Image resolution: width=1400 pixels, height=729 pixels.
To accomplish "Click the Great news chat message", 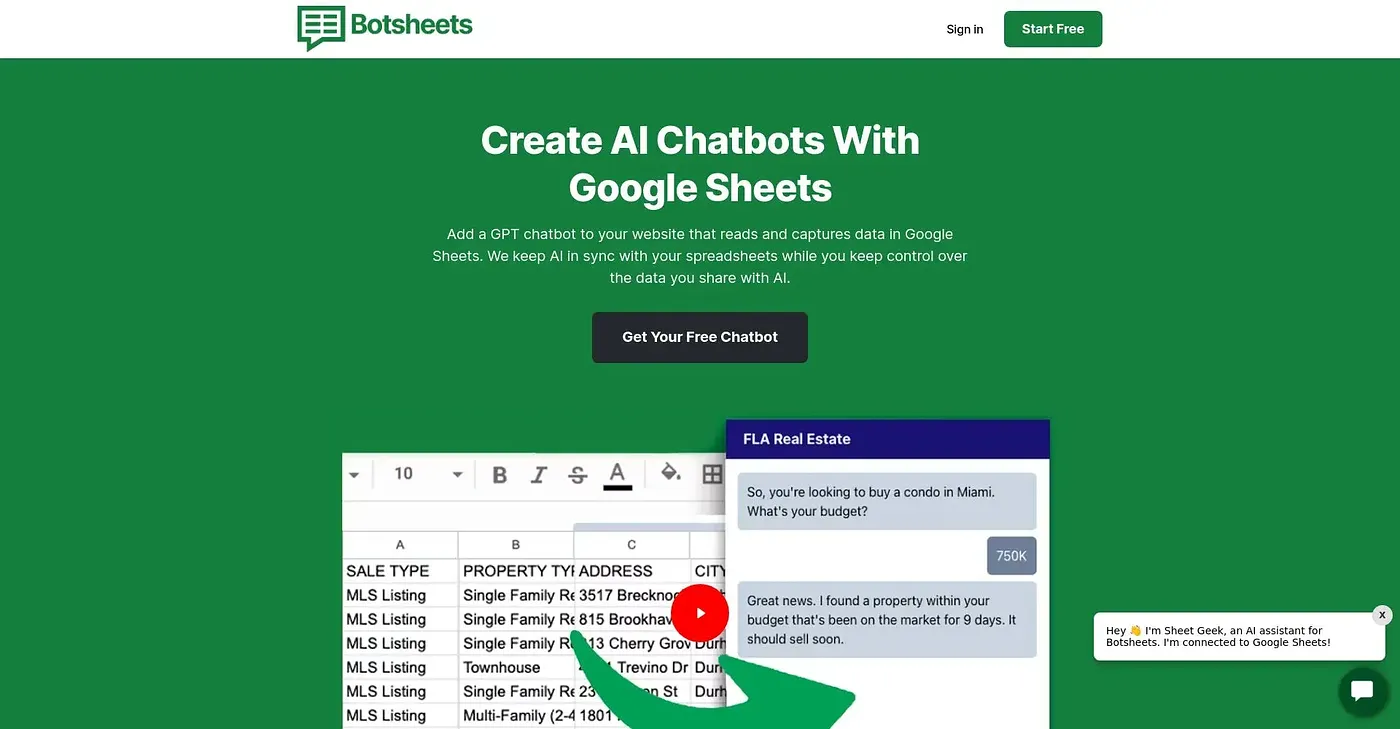I will pos(887,620).
